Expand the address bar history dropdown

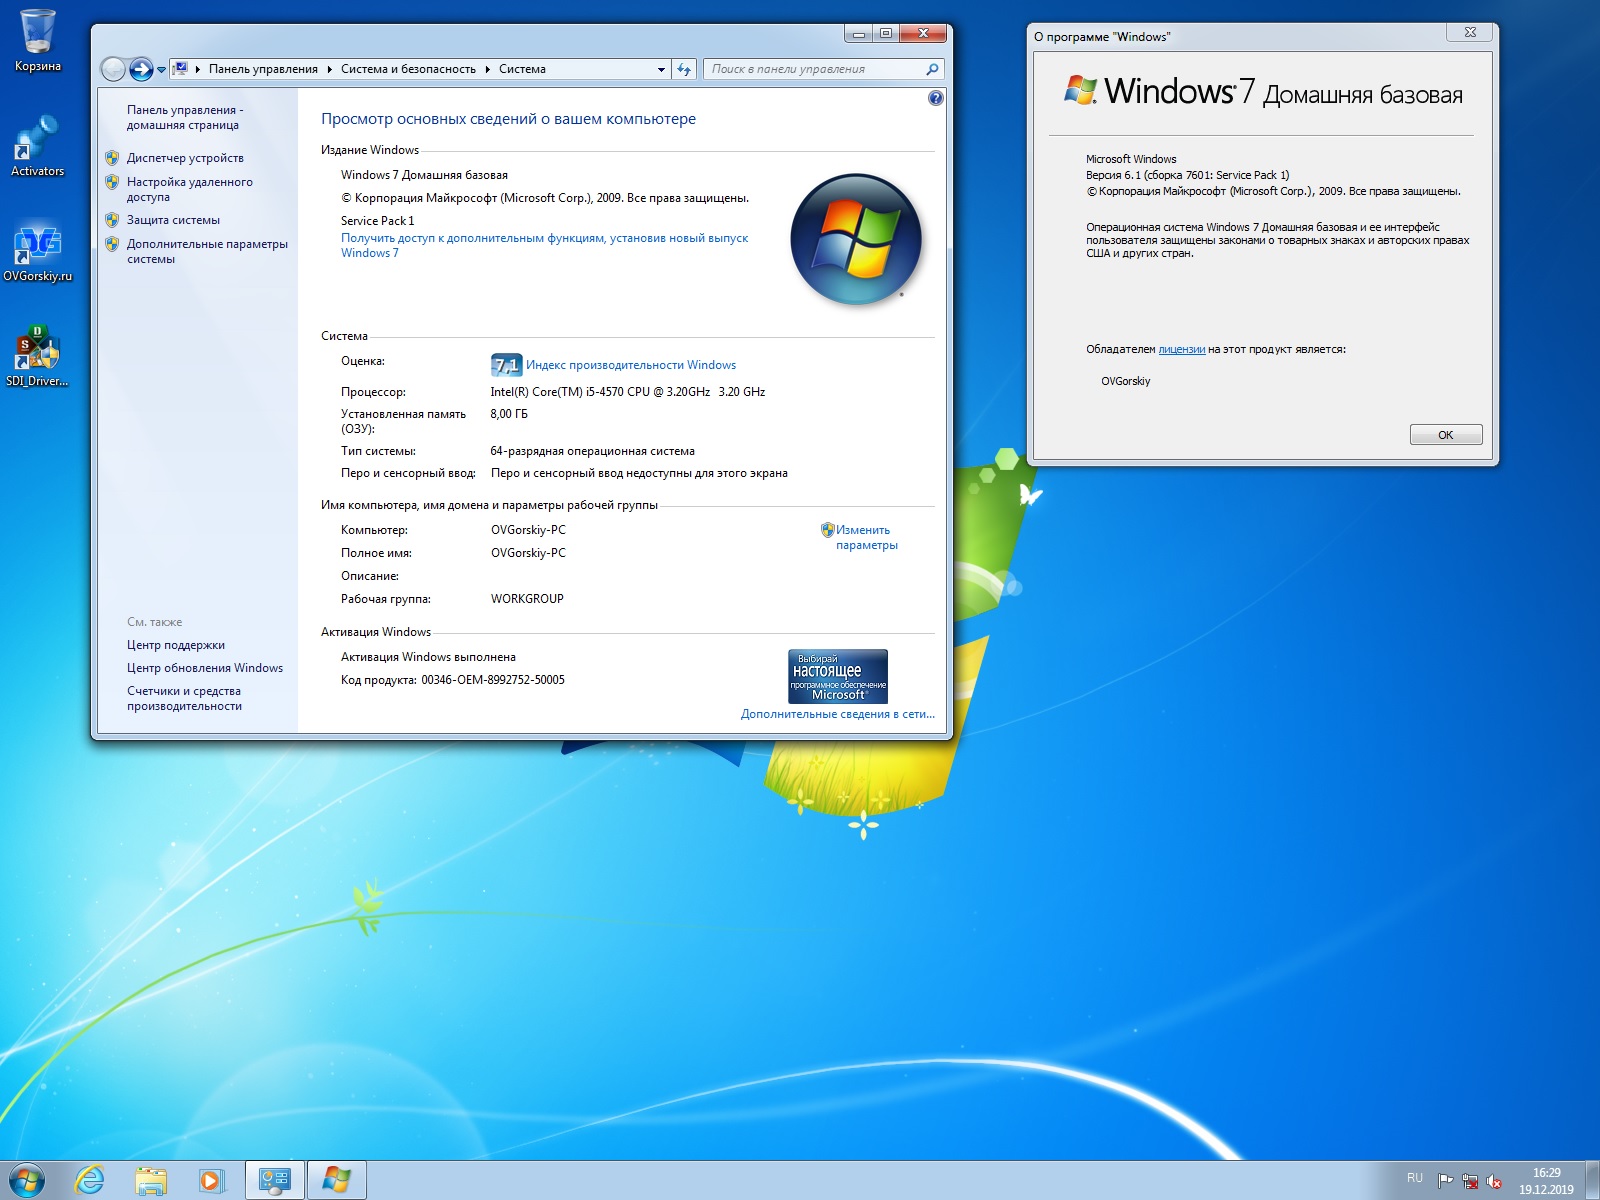pos(661,70)
